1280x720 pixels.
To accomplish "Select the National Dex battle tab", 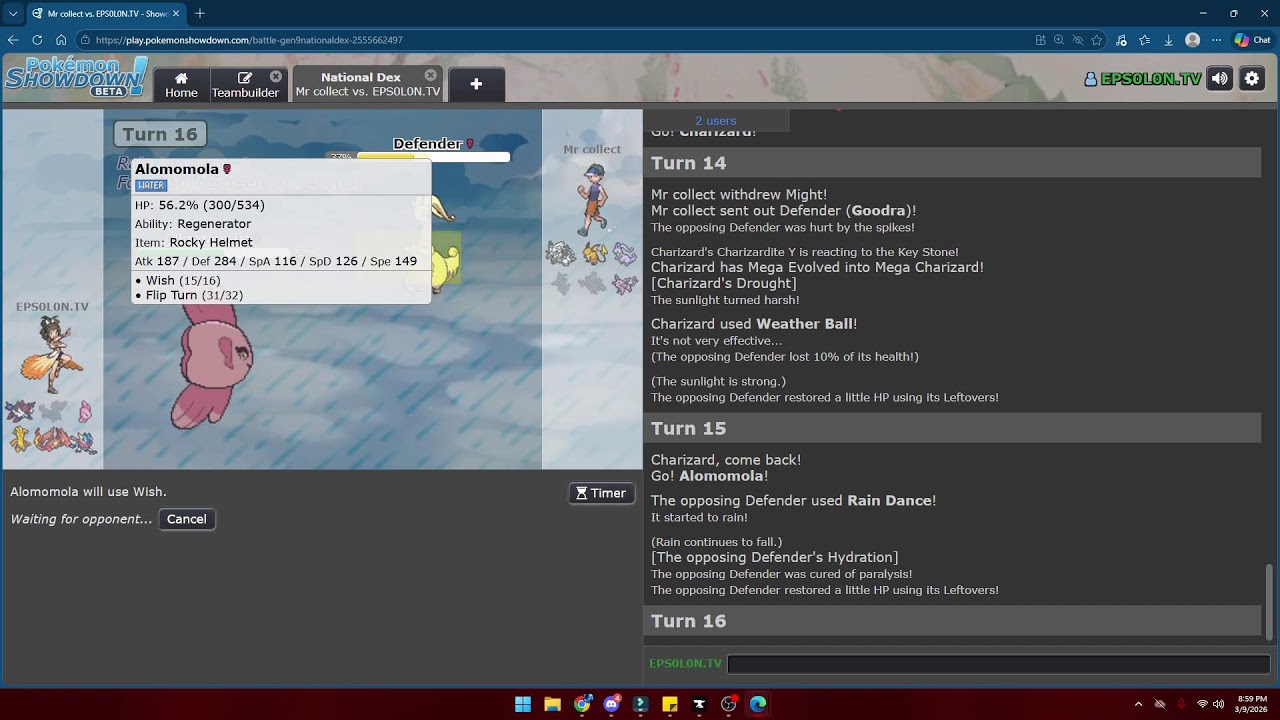I will [368, 84].
